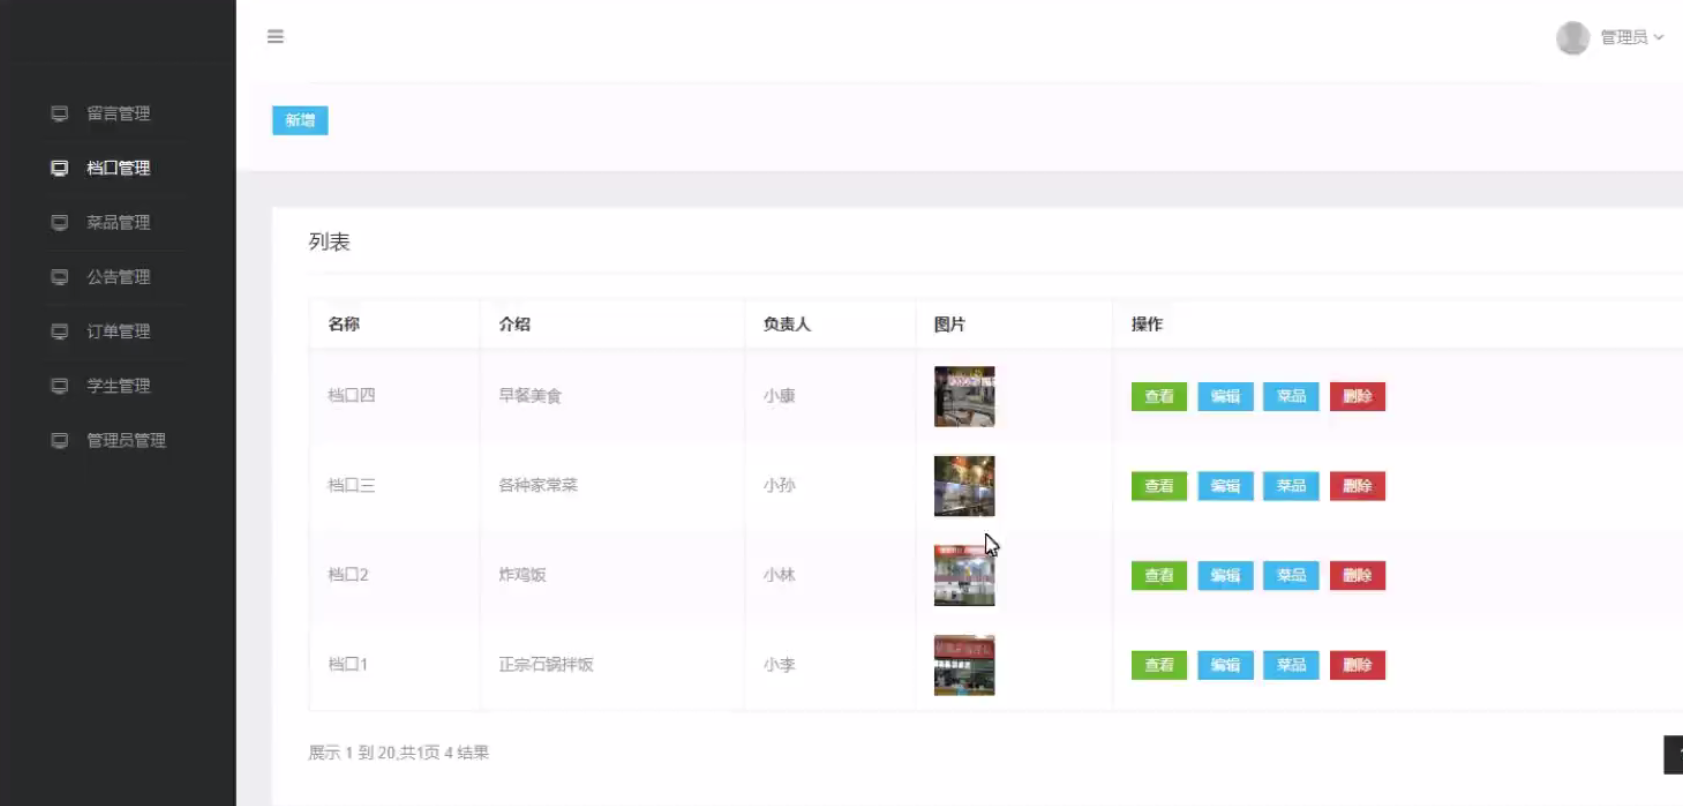
Task: Click the monitor icon beside 档口管理
Action: point(60,168)
